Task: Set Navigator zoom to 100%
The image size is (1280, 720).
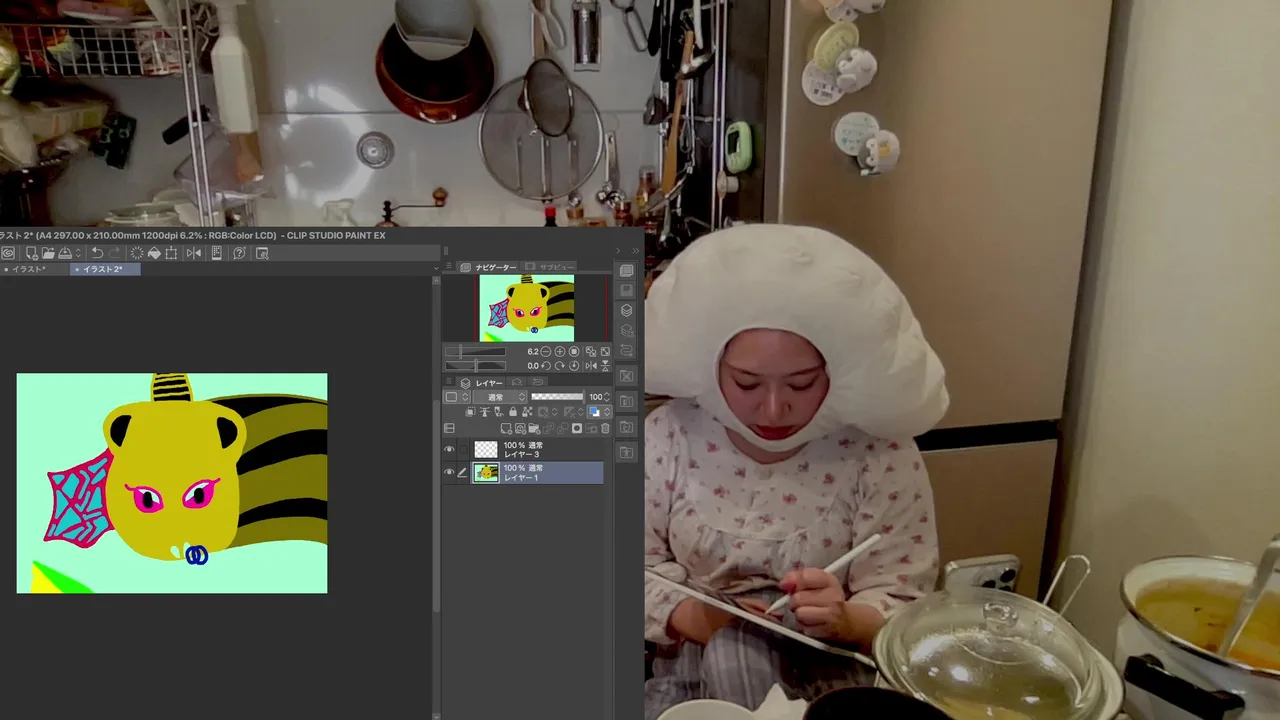Action: point(574,351)
